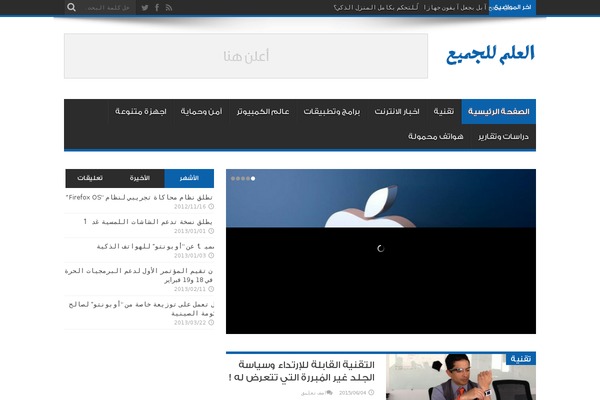The width and height of the screenshot is (600, 400).
Task: Click the أعلن هنا ad banner
Action: [246, 56]
